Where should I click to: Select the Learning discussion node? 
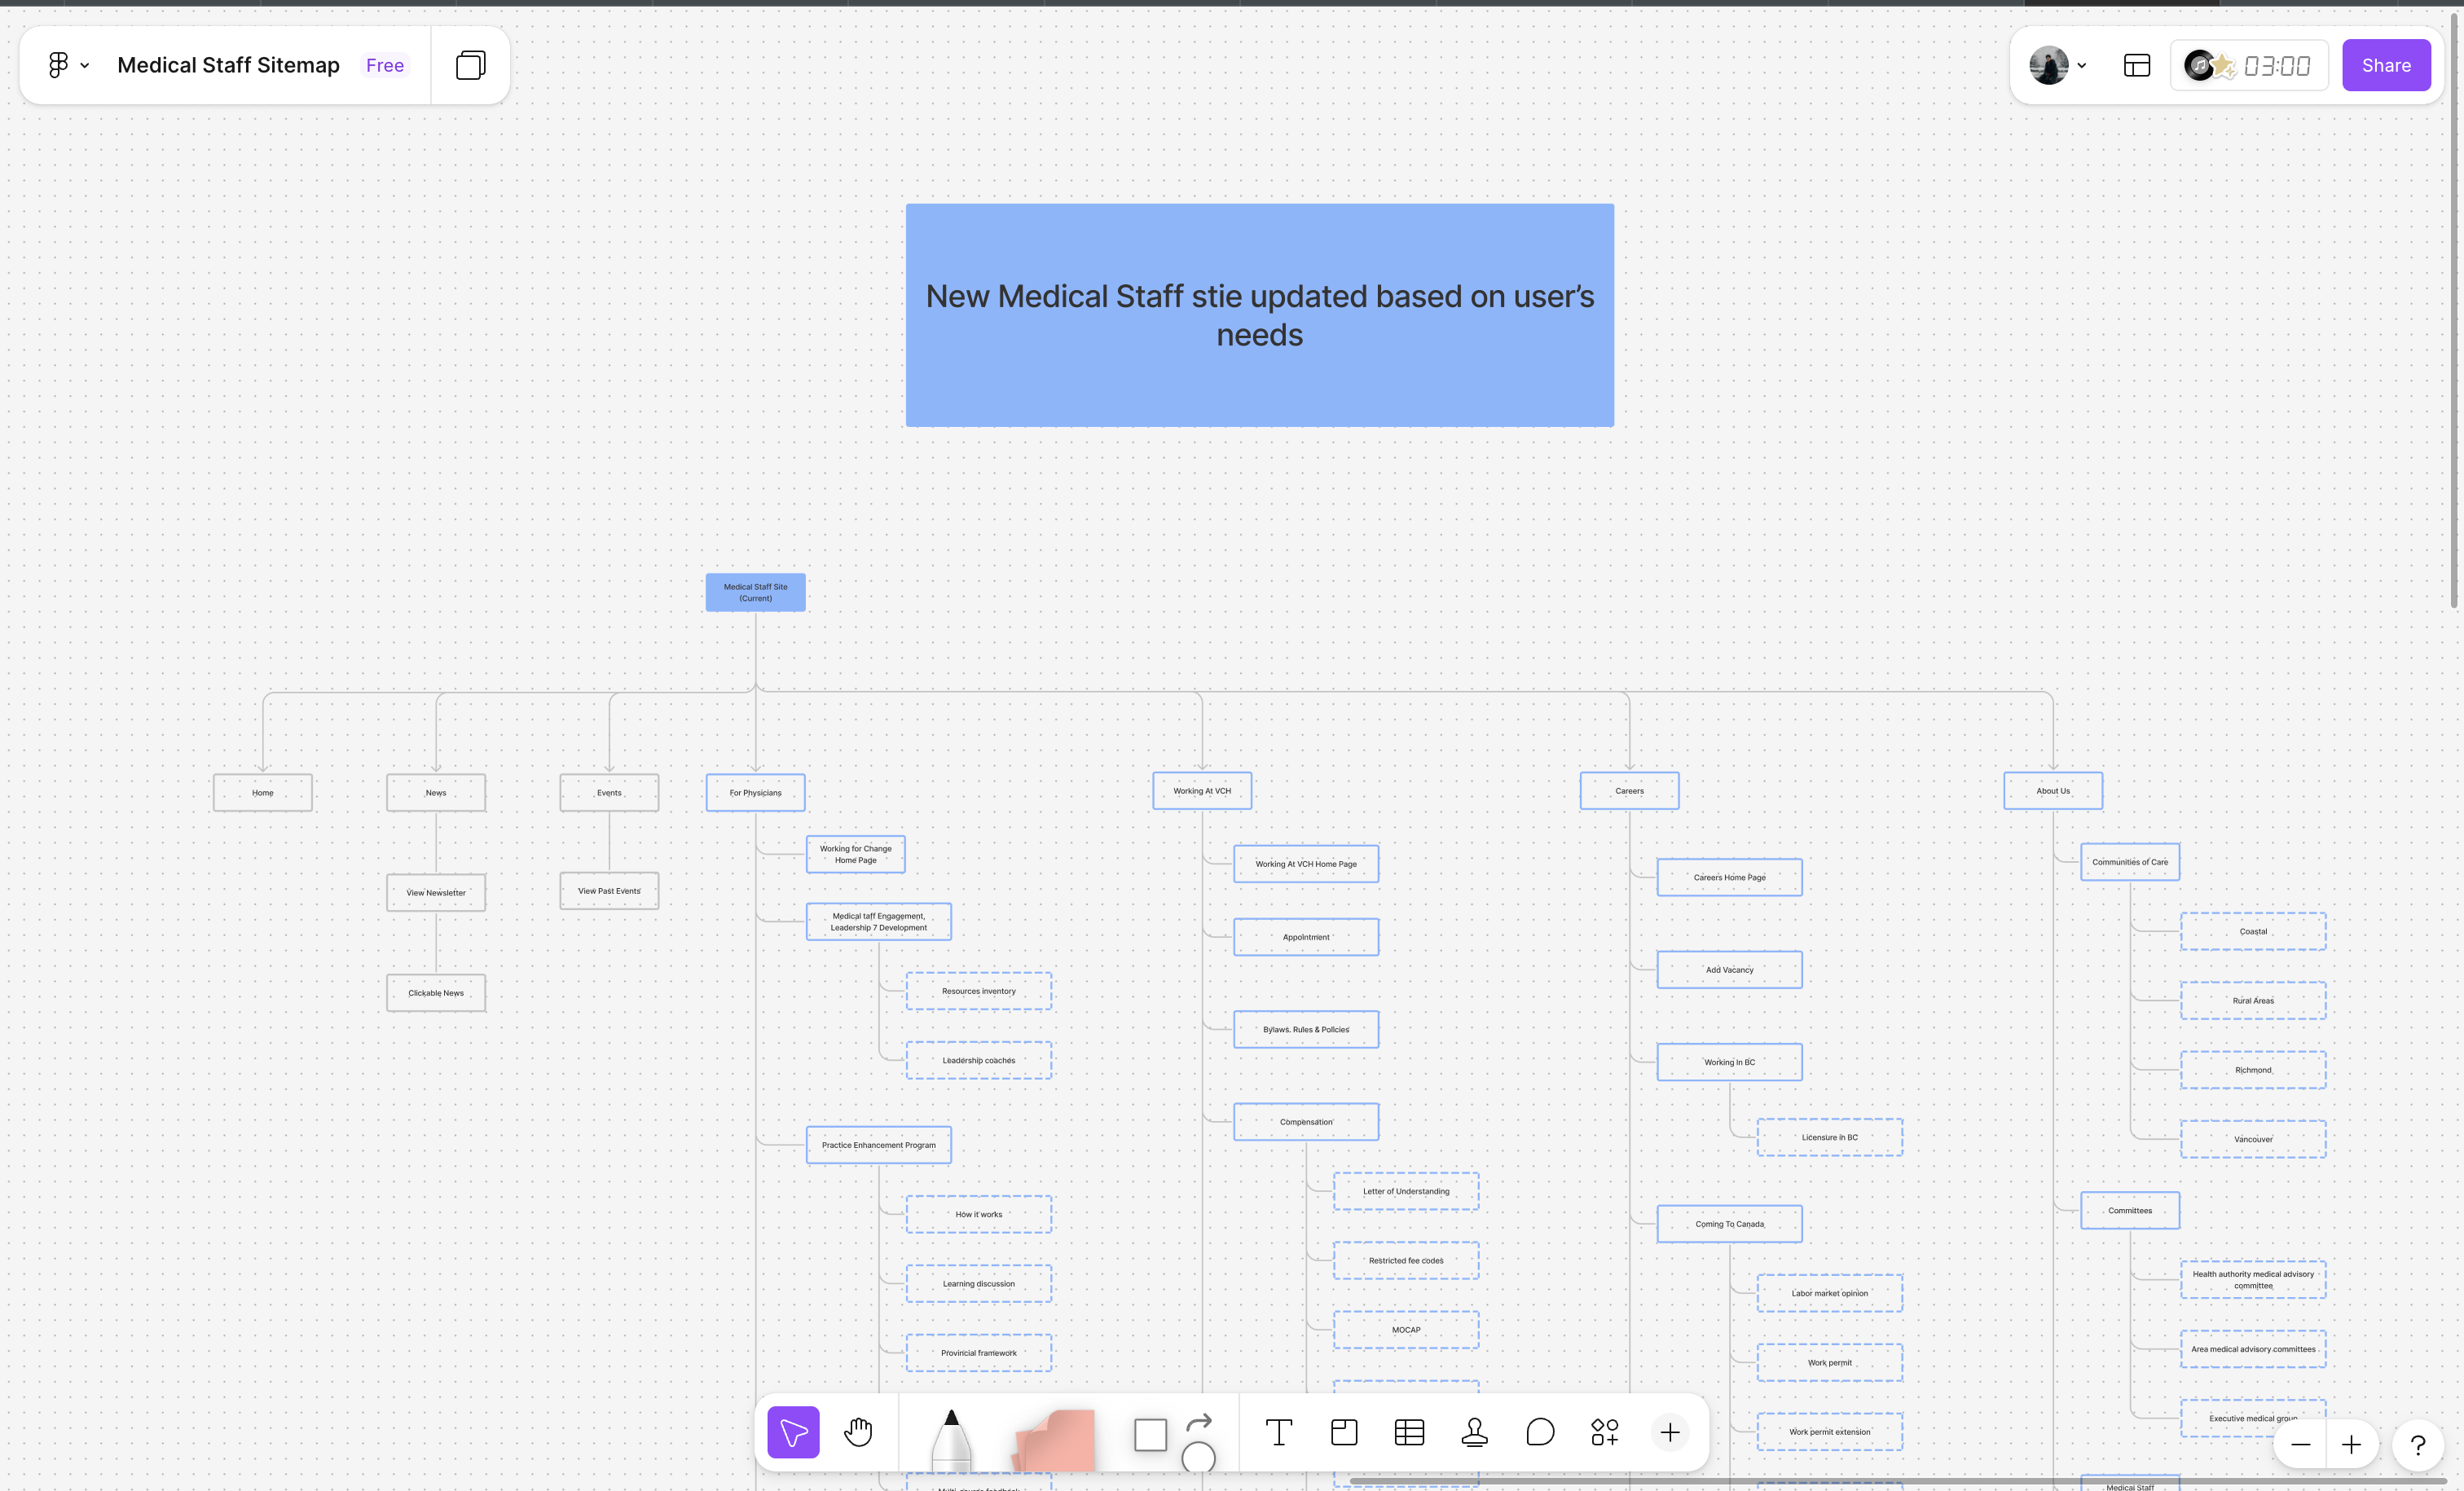(978, 1283)
